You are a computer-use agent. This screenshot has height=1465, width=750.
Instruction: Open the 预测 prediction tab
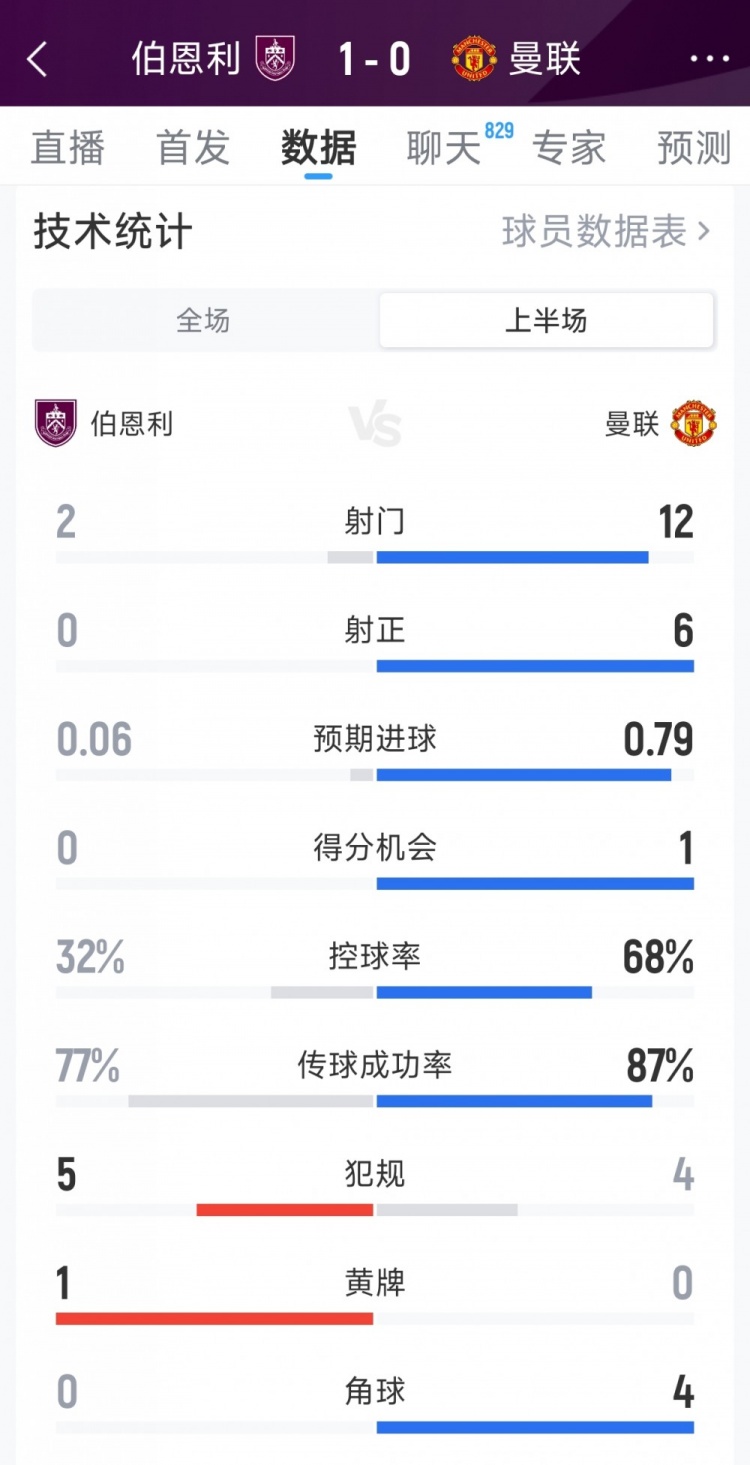[694, 148]
